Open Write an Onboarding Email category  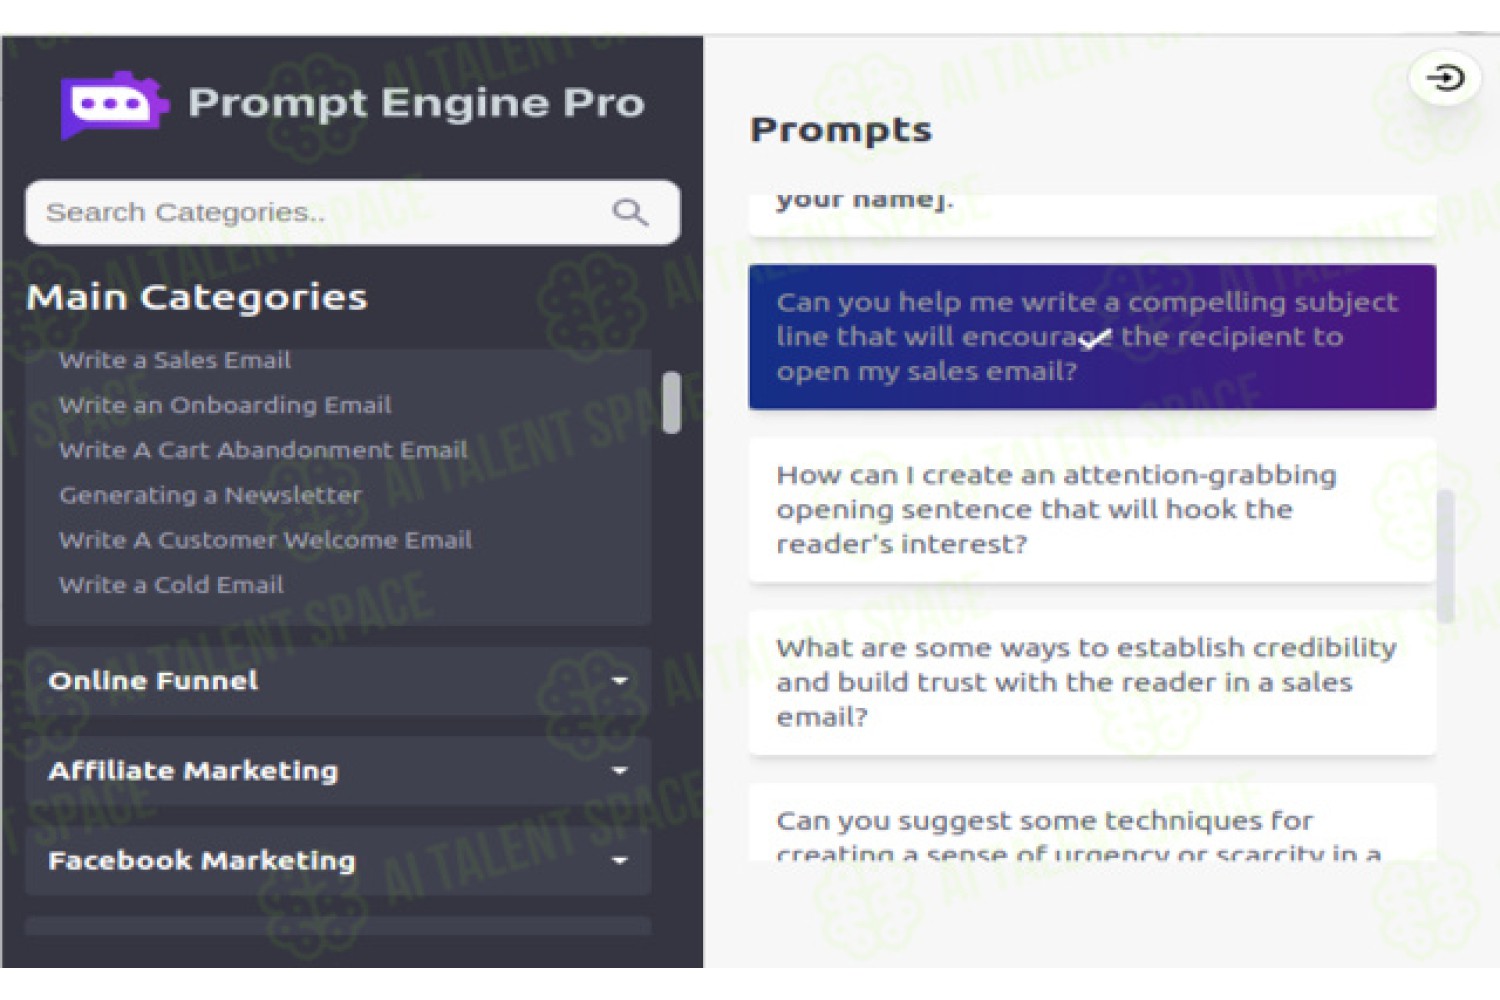tap(225, 405)
